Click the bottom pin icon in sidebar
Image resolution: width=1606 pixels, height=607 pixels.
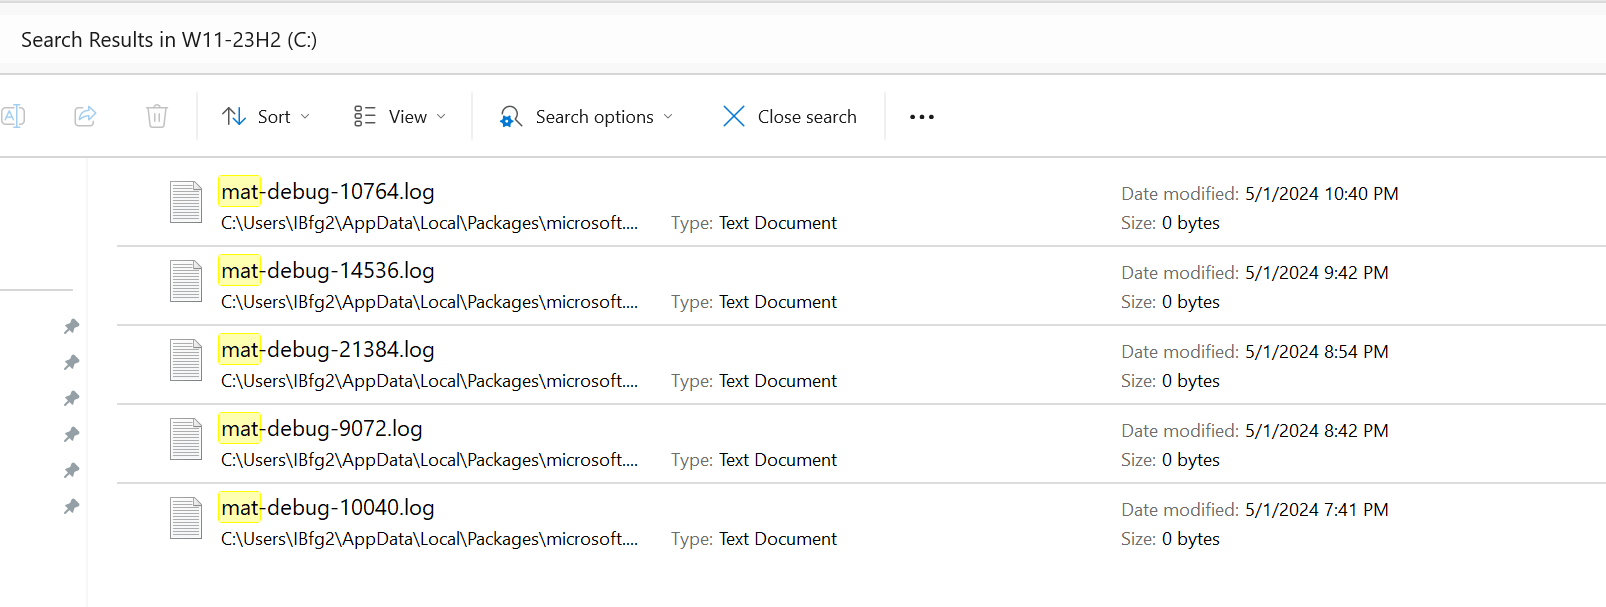71,506
